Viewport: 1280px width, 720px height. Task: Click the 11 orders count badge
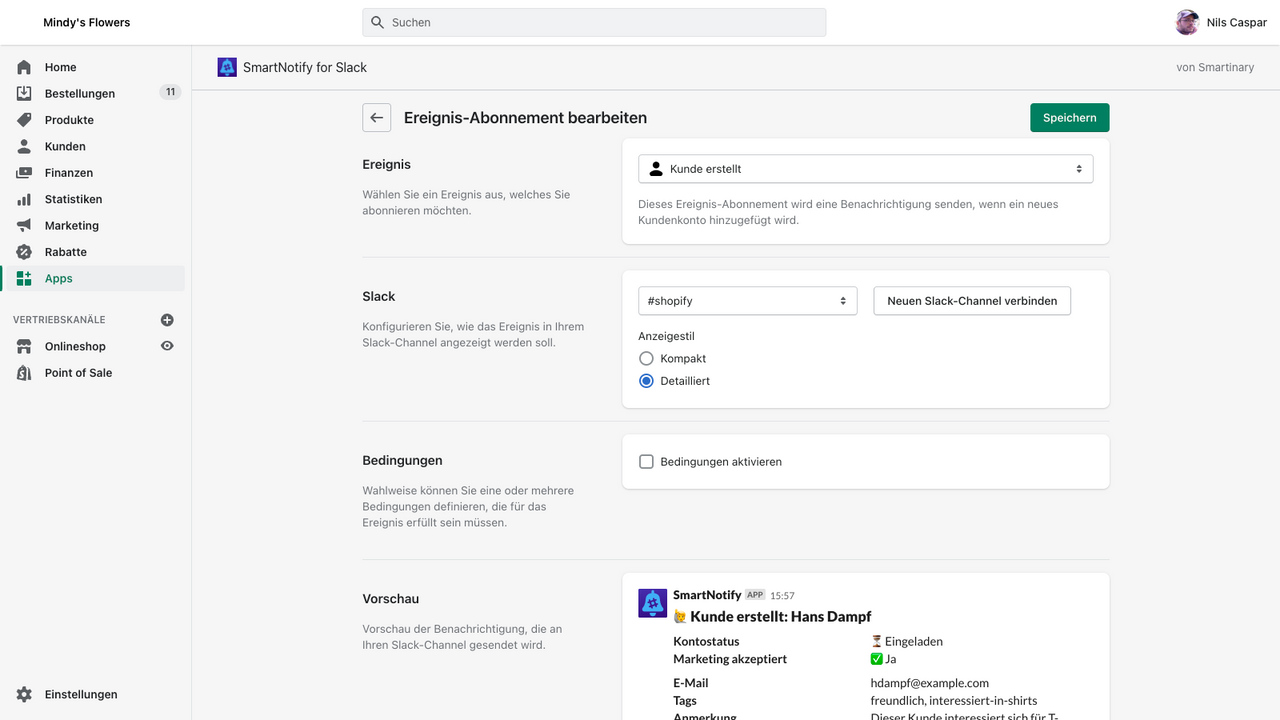click(x=170, y=92)
